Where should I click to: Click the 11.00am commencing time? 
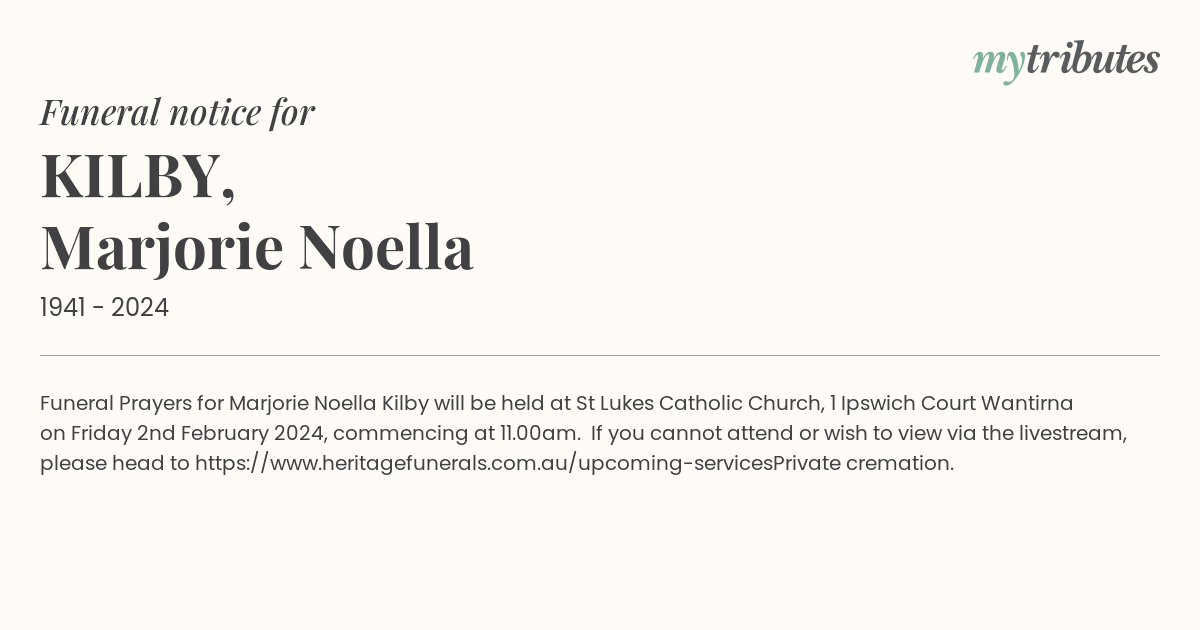[x=539, y=434]
